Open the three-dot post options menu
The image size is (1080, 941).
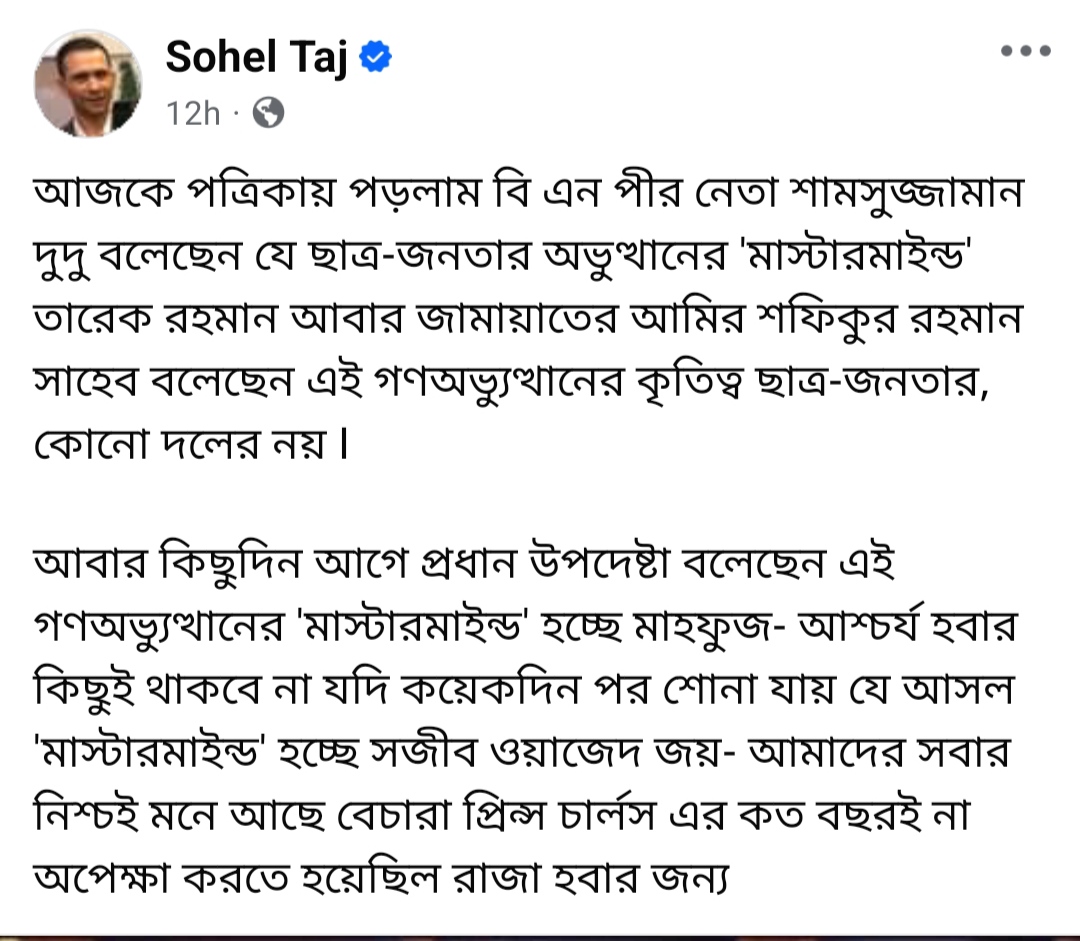tap(1026, 50)
